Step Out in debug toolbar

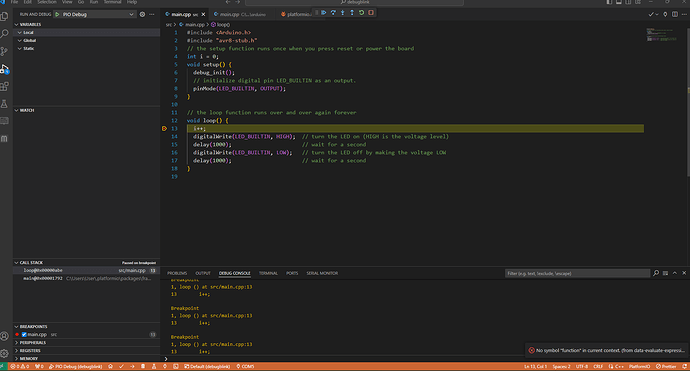point(352,13)
